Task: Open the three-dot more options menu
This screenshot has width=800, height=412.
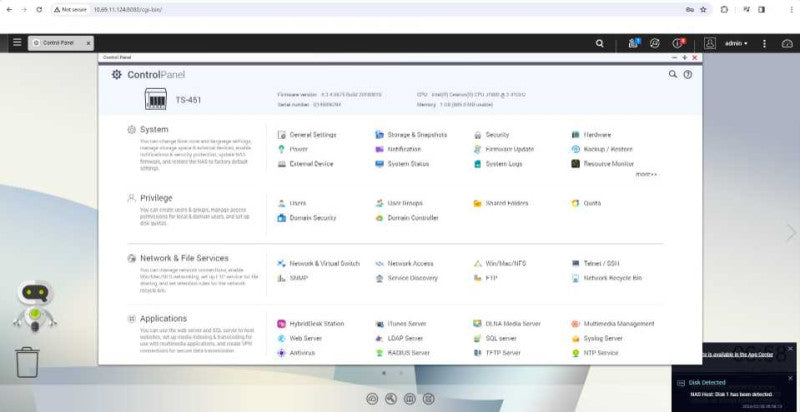Action: pyautogui.click(x=764, y=44)
